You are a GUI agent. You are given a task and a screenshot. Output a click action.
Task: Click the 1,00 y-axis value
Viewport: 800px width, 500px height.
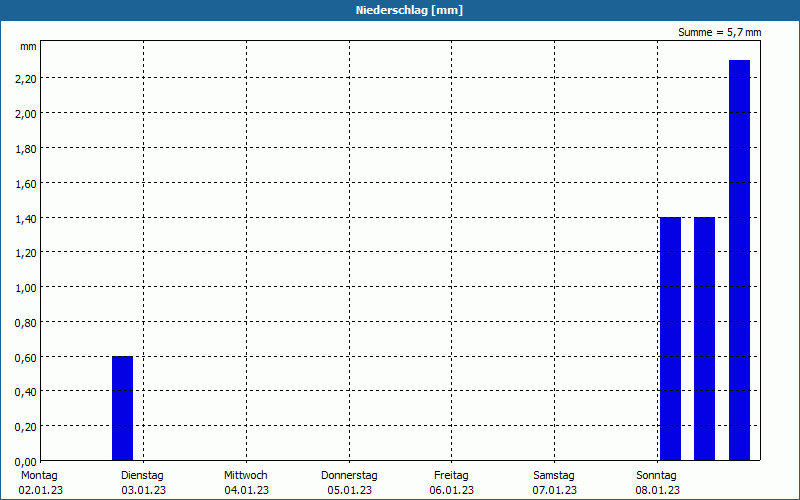click(26, 288)
